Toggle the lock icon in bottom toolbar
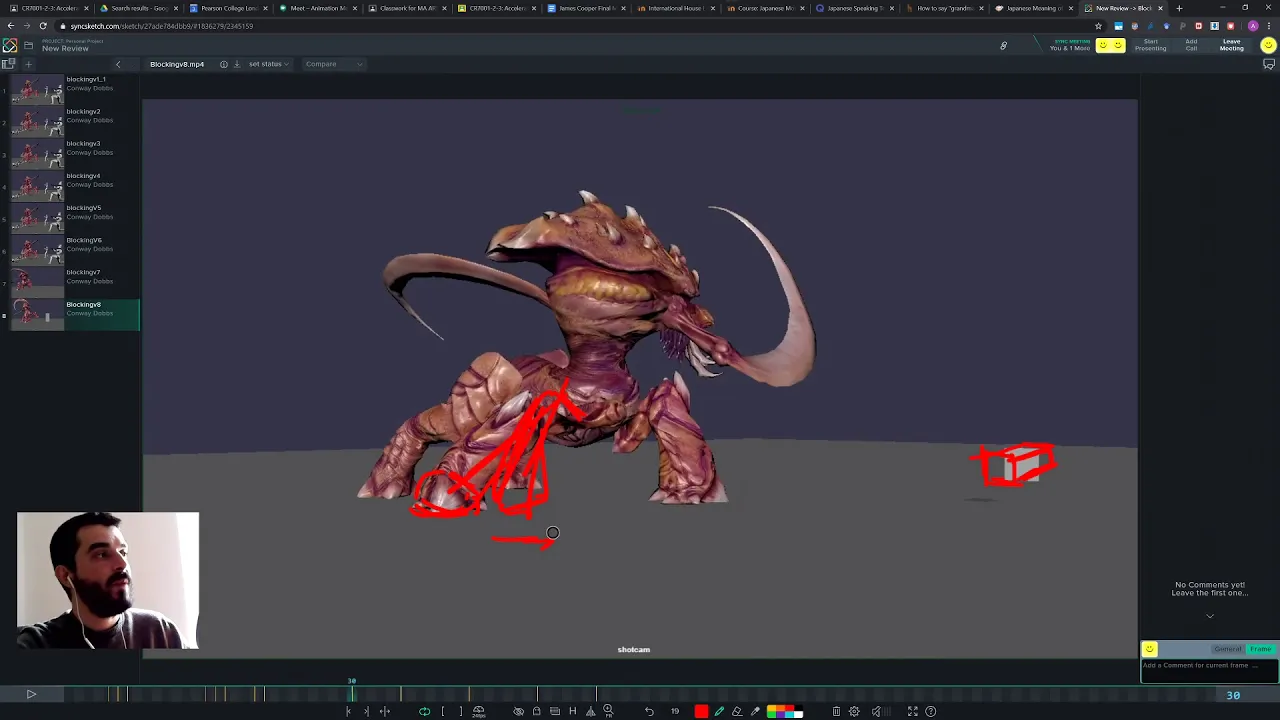The width and height of the screenshot is (1280, 720). 536,711
